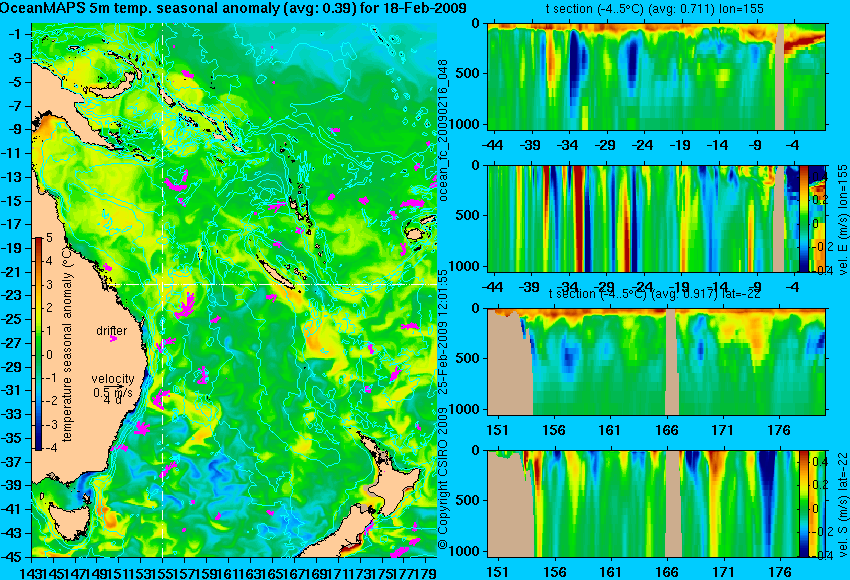Click the 't section ... lon=155' panel title
Image resolution: width=850 pixels, height=580 pixels.
(x=655, y=9)
